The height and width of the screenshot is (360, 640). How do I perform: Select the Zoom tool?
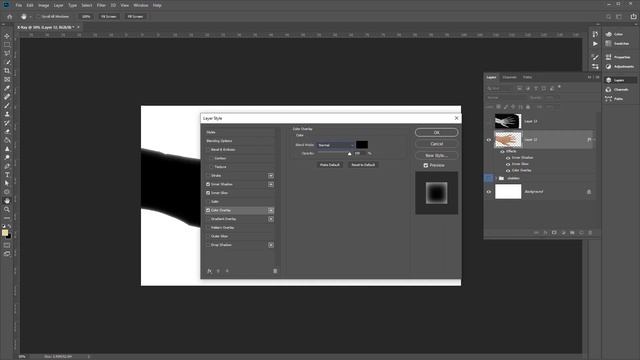pos(7,209)
